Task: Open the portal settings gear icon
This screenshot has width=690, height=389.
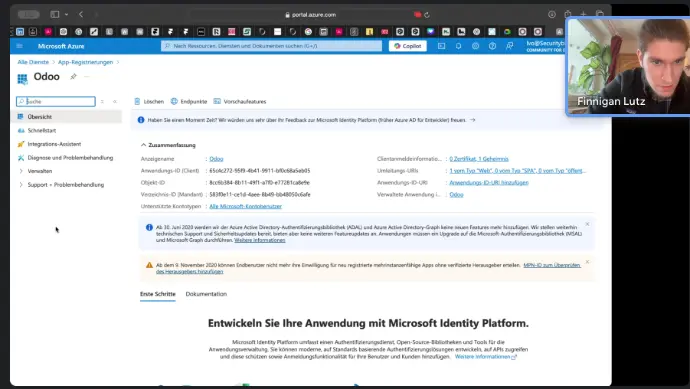Action: [475, 46]
